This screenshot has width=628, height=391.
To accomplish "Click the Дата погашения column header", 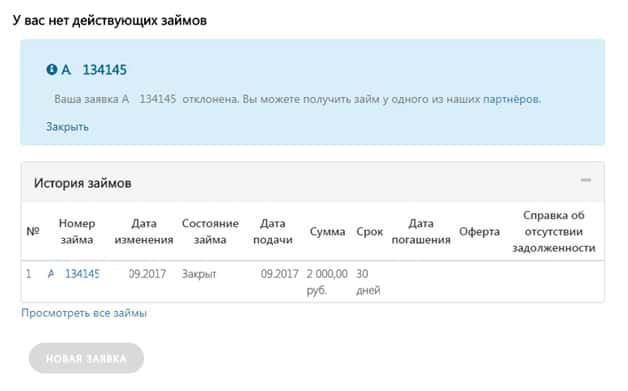I will pyautogui.click(x=421, y=232).
